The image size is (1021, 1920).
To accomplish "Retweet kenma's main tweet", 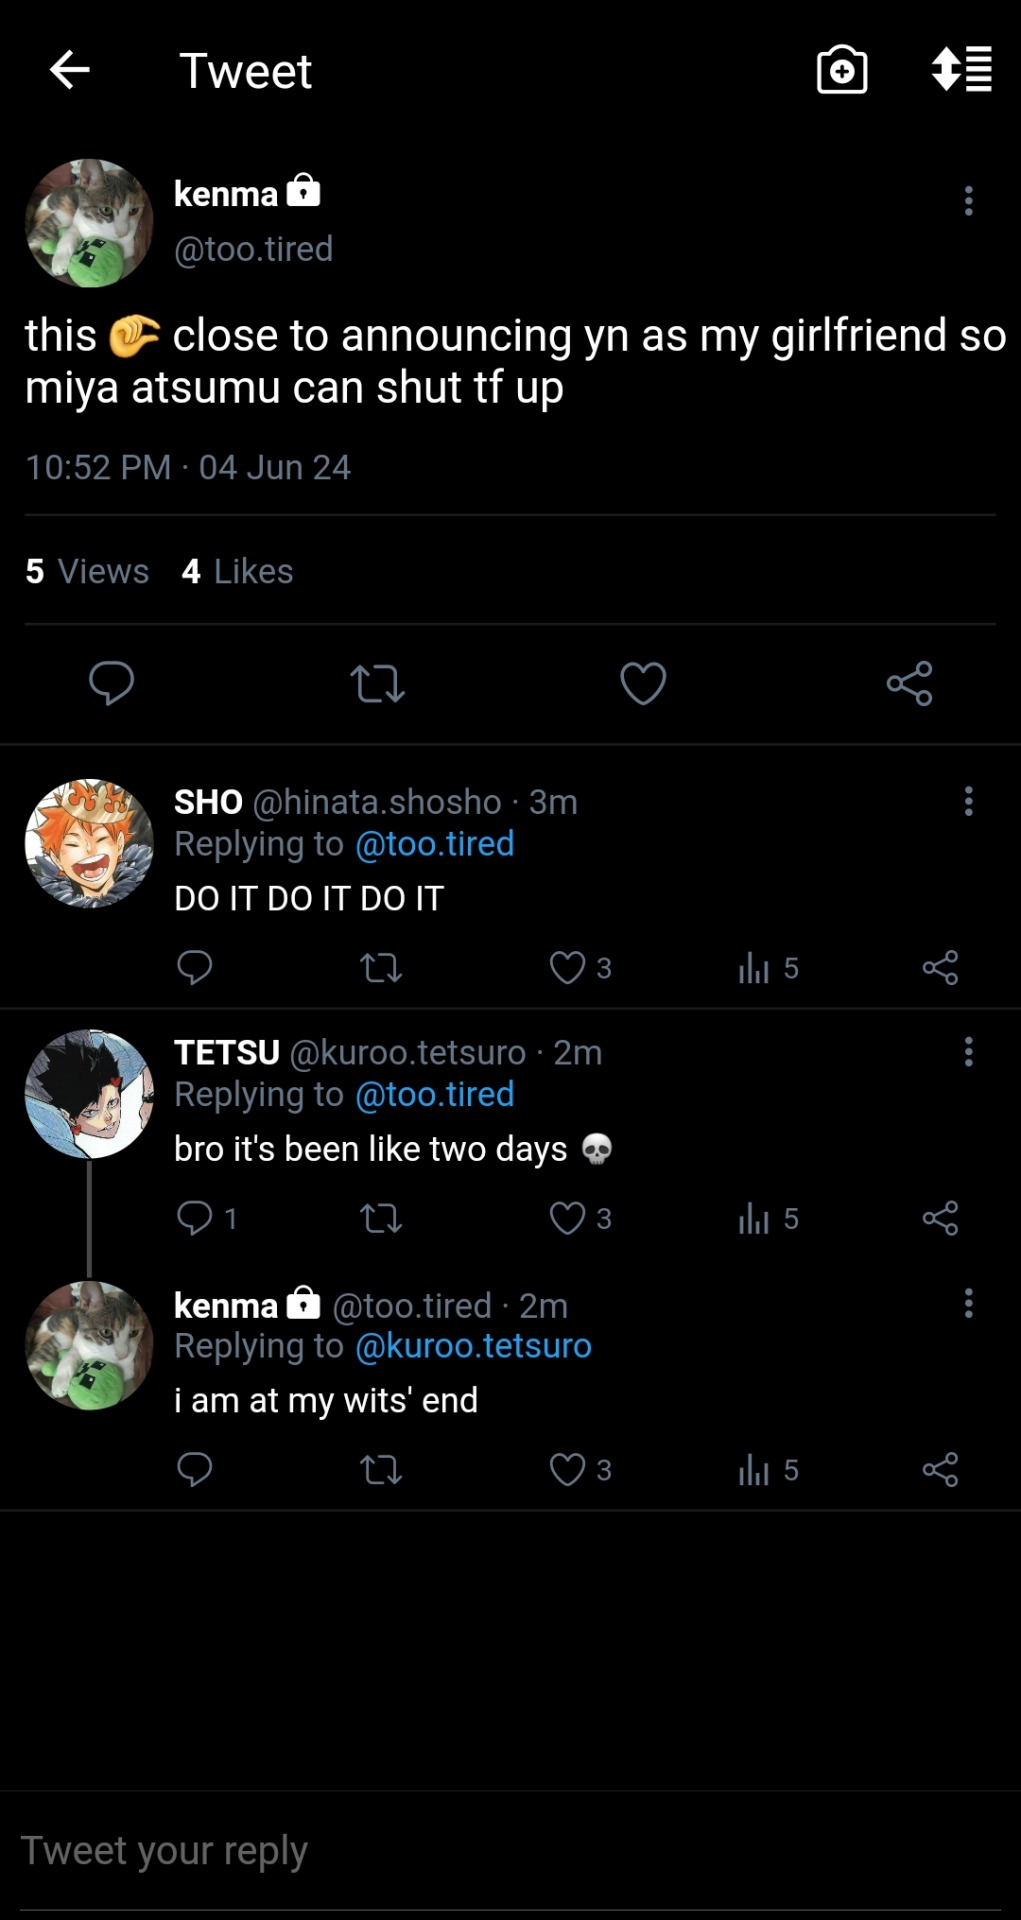I will 378,684.
